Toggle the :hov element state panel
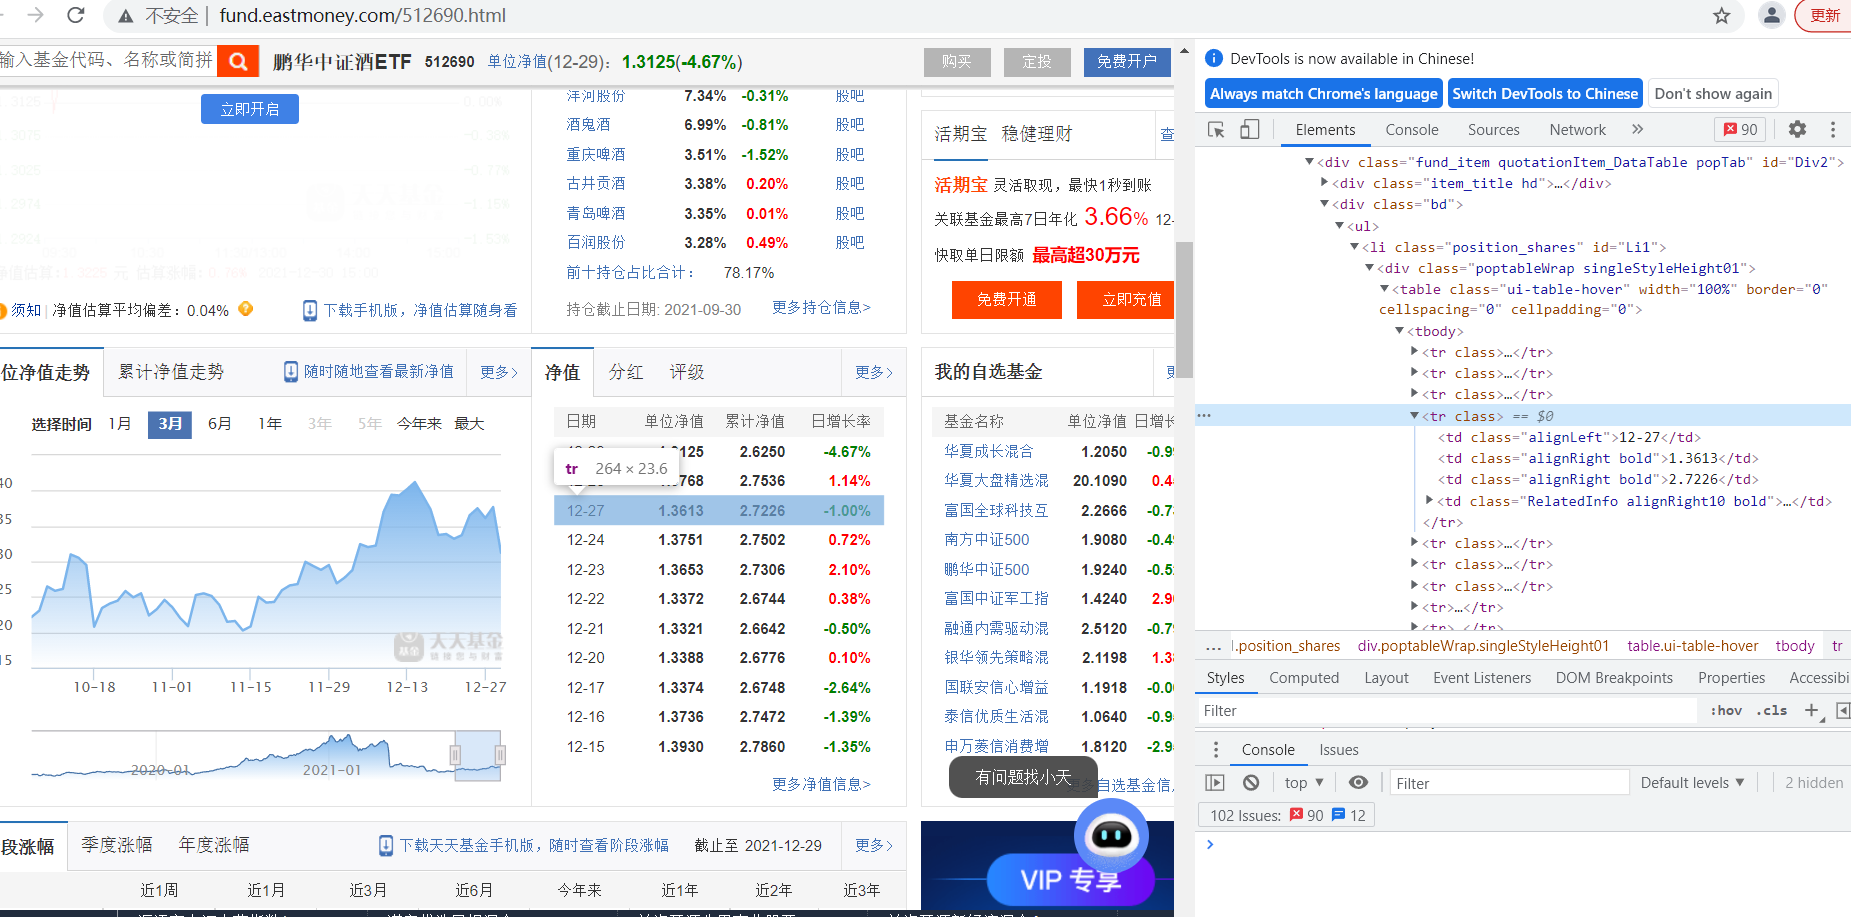Screen dimensions: 1851x917 pos(1726,711)
